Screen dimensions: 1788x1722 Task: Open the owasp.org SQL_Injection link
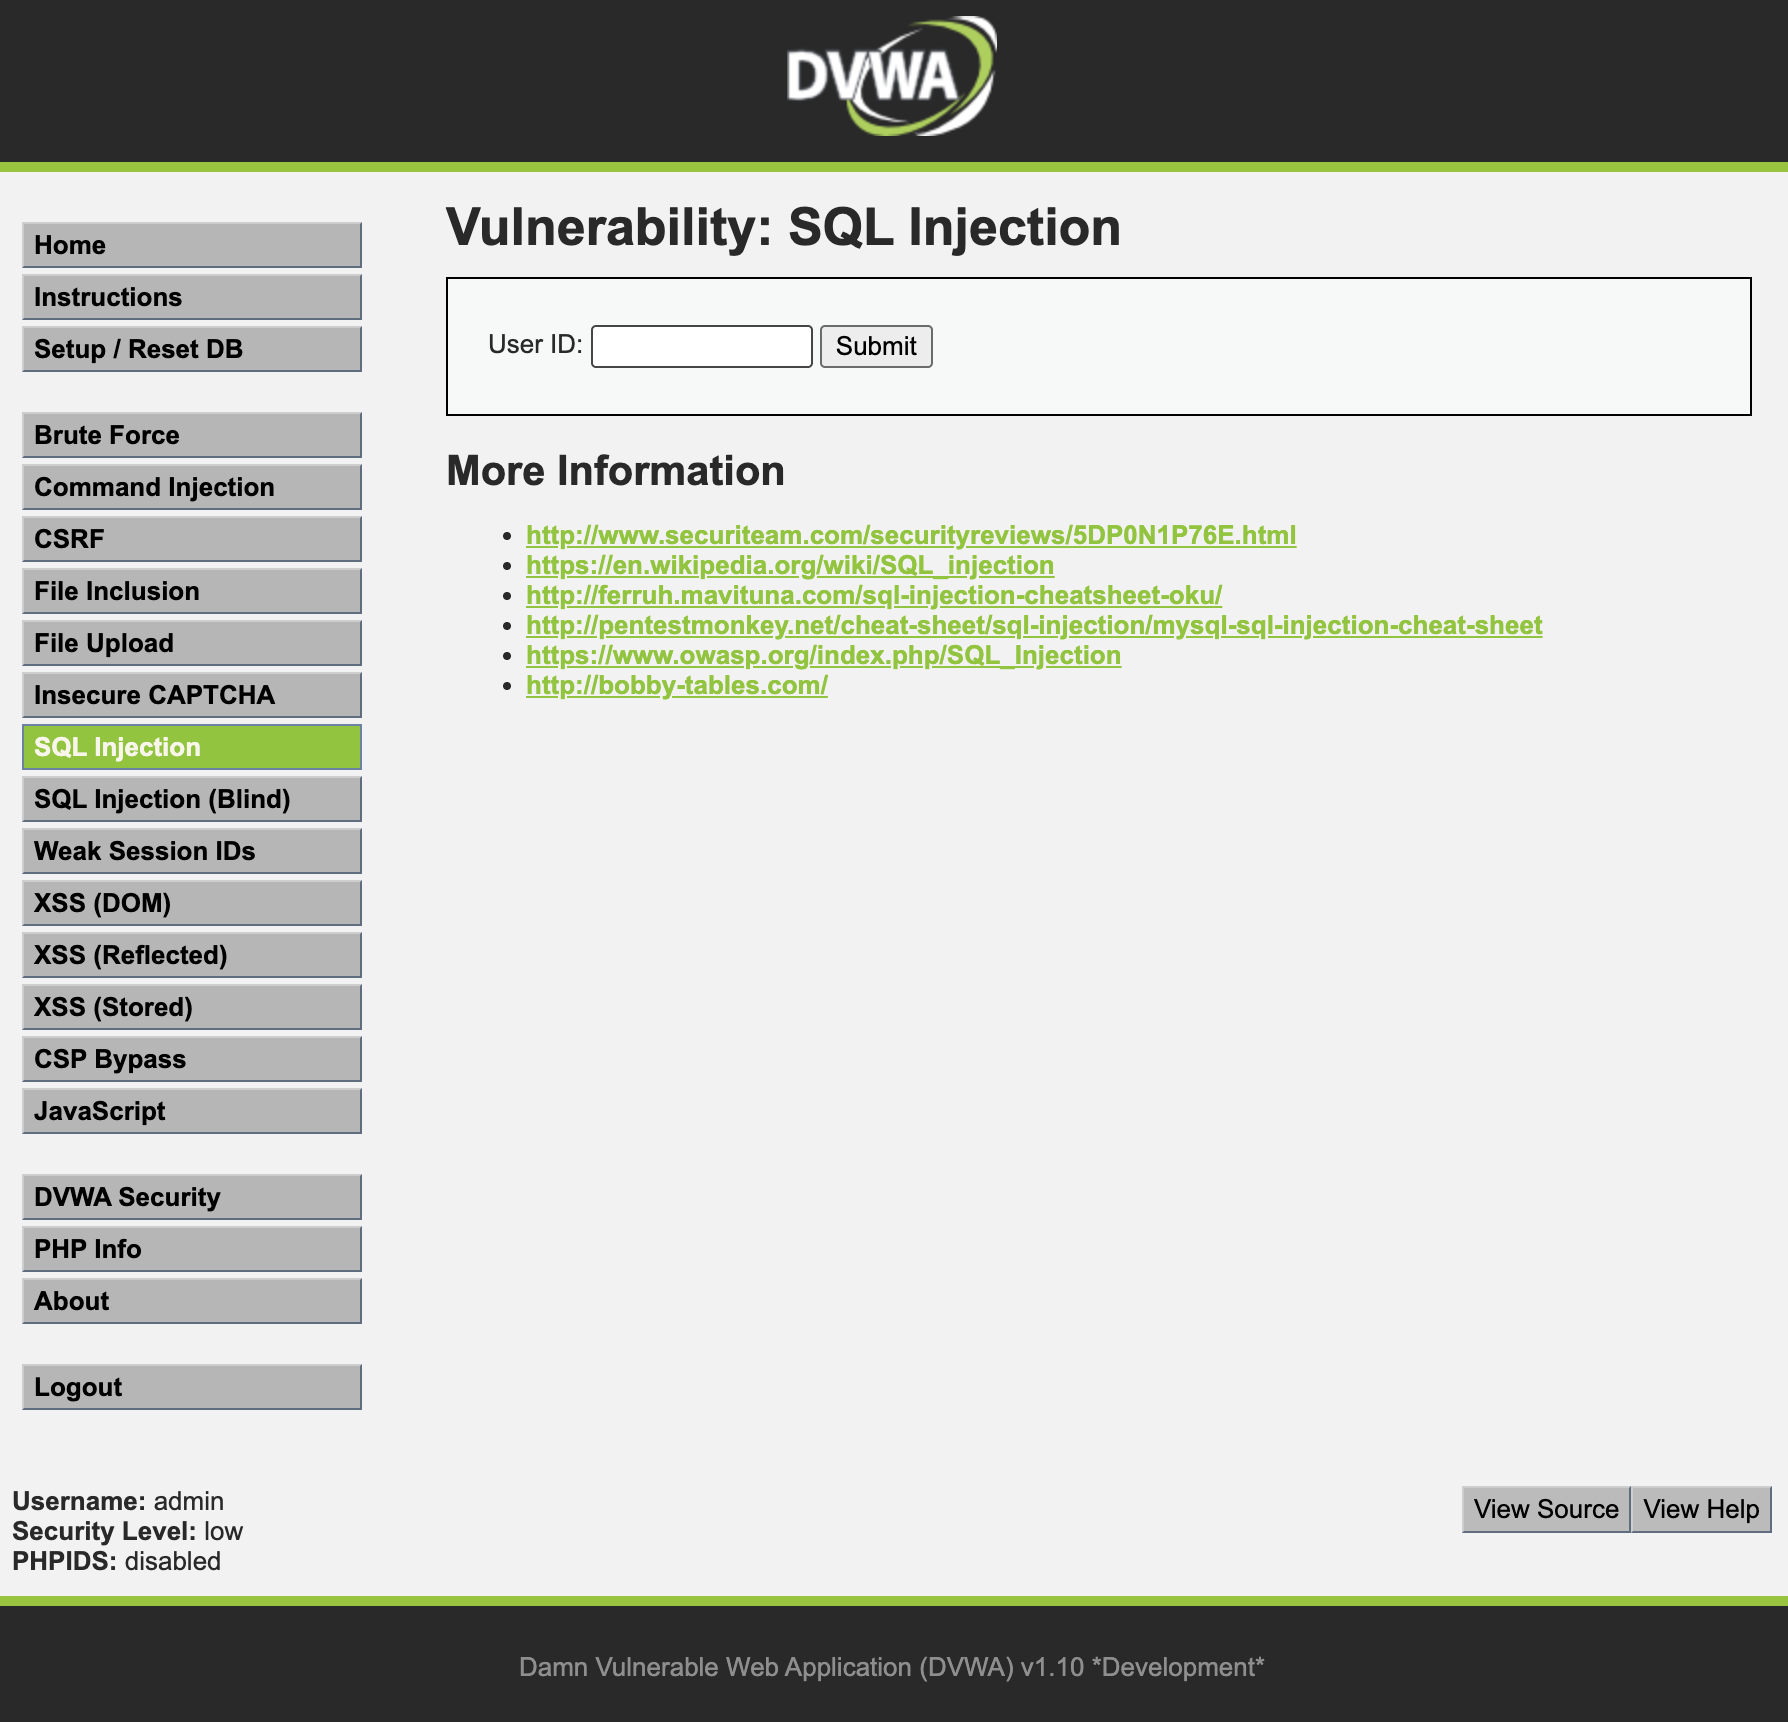pos(823,655)
